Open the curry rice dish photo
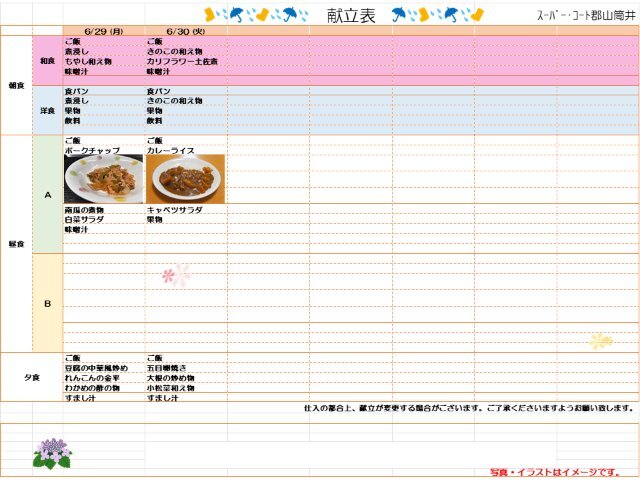 coord(186,179)
